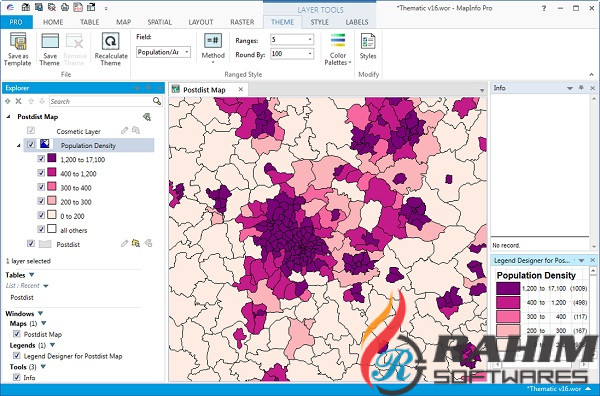The height and width of the screenshot is (396, 600).
Task: Collapse the ribbon with the bottom arrow
Action: [x=592, y=75]
